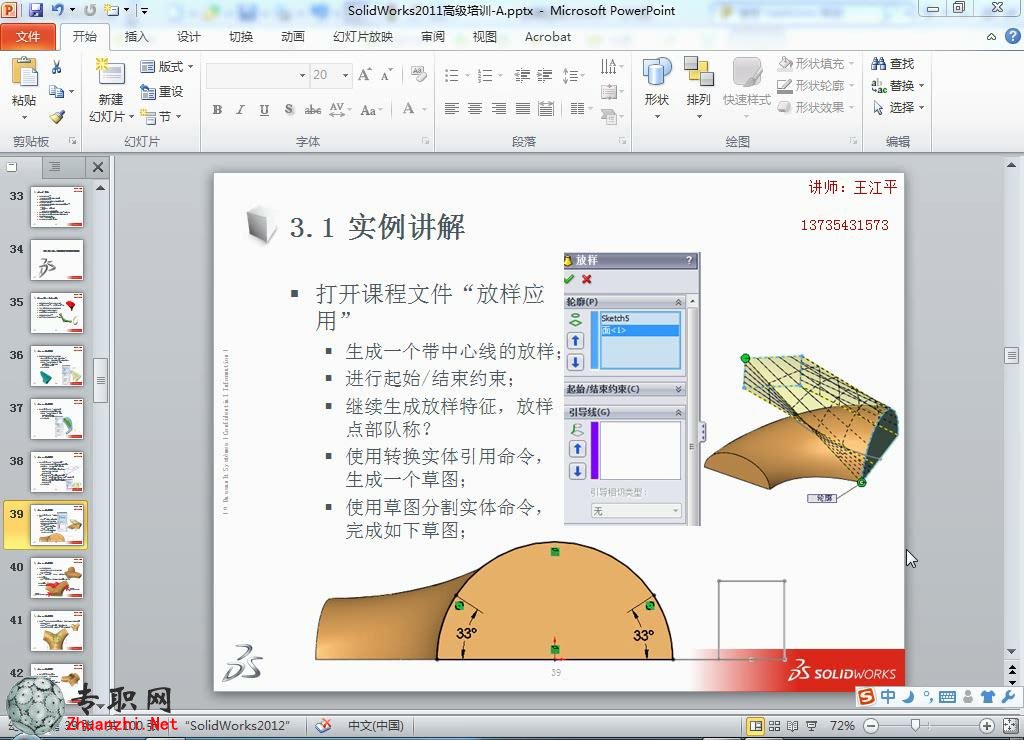The image size is (1024, 740).
Task: Minimize the ribbon with the caret icon
Action: 991,37
